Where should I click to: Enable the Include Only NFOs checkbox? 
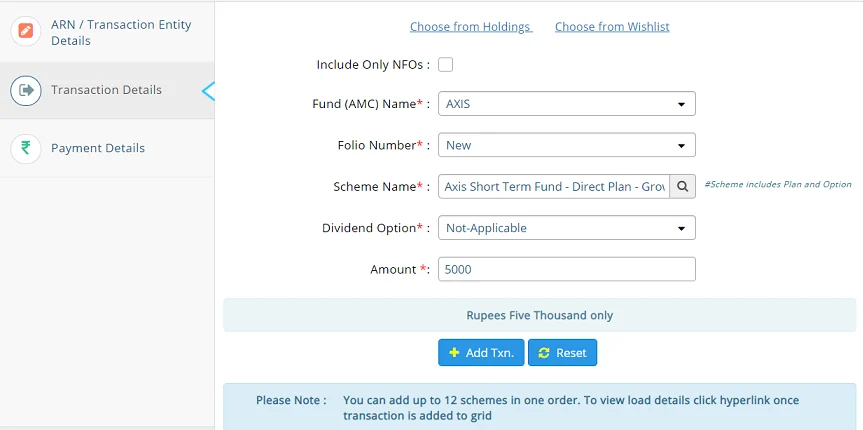click(446, 65)
